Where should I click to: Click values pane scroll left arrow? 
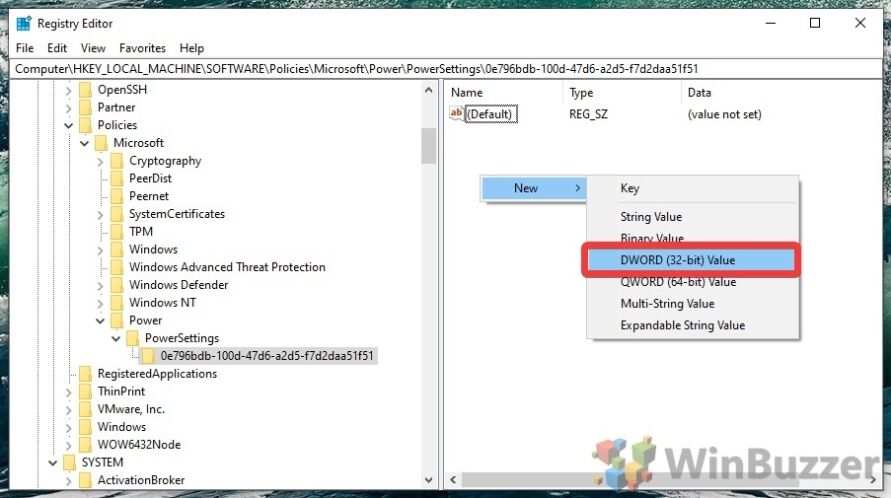click(x=453, y=480)
